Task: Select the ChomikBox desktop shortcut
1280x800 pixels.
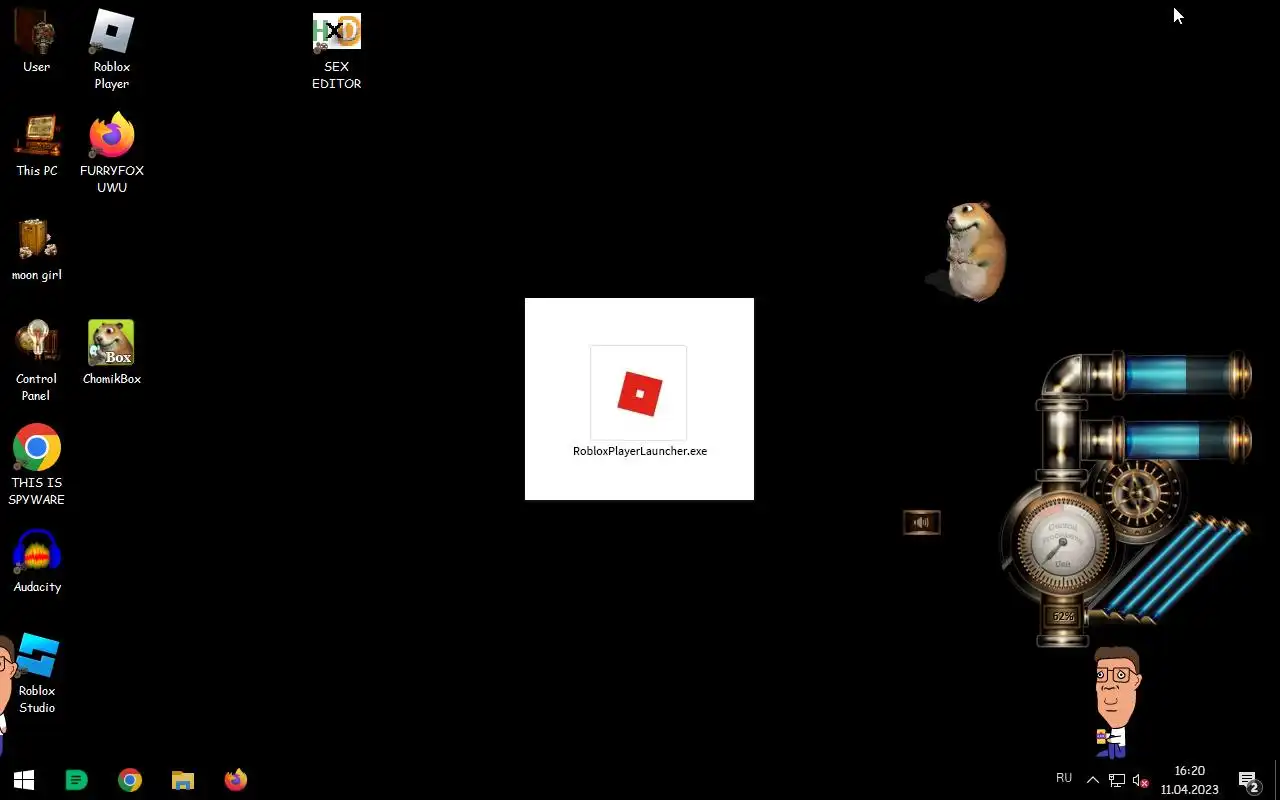Action: pos(112,352)
